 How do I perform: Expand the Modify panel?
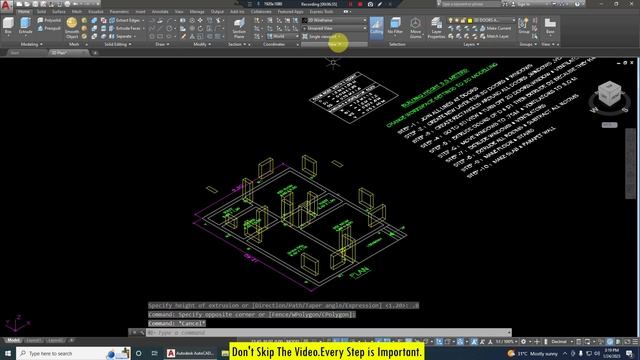pos(202,44)
